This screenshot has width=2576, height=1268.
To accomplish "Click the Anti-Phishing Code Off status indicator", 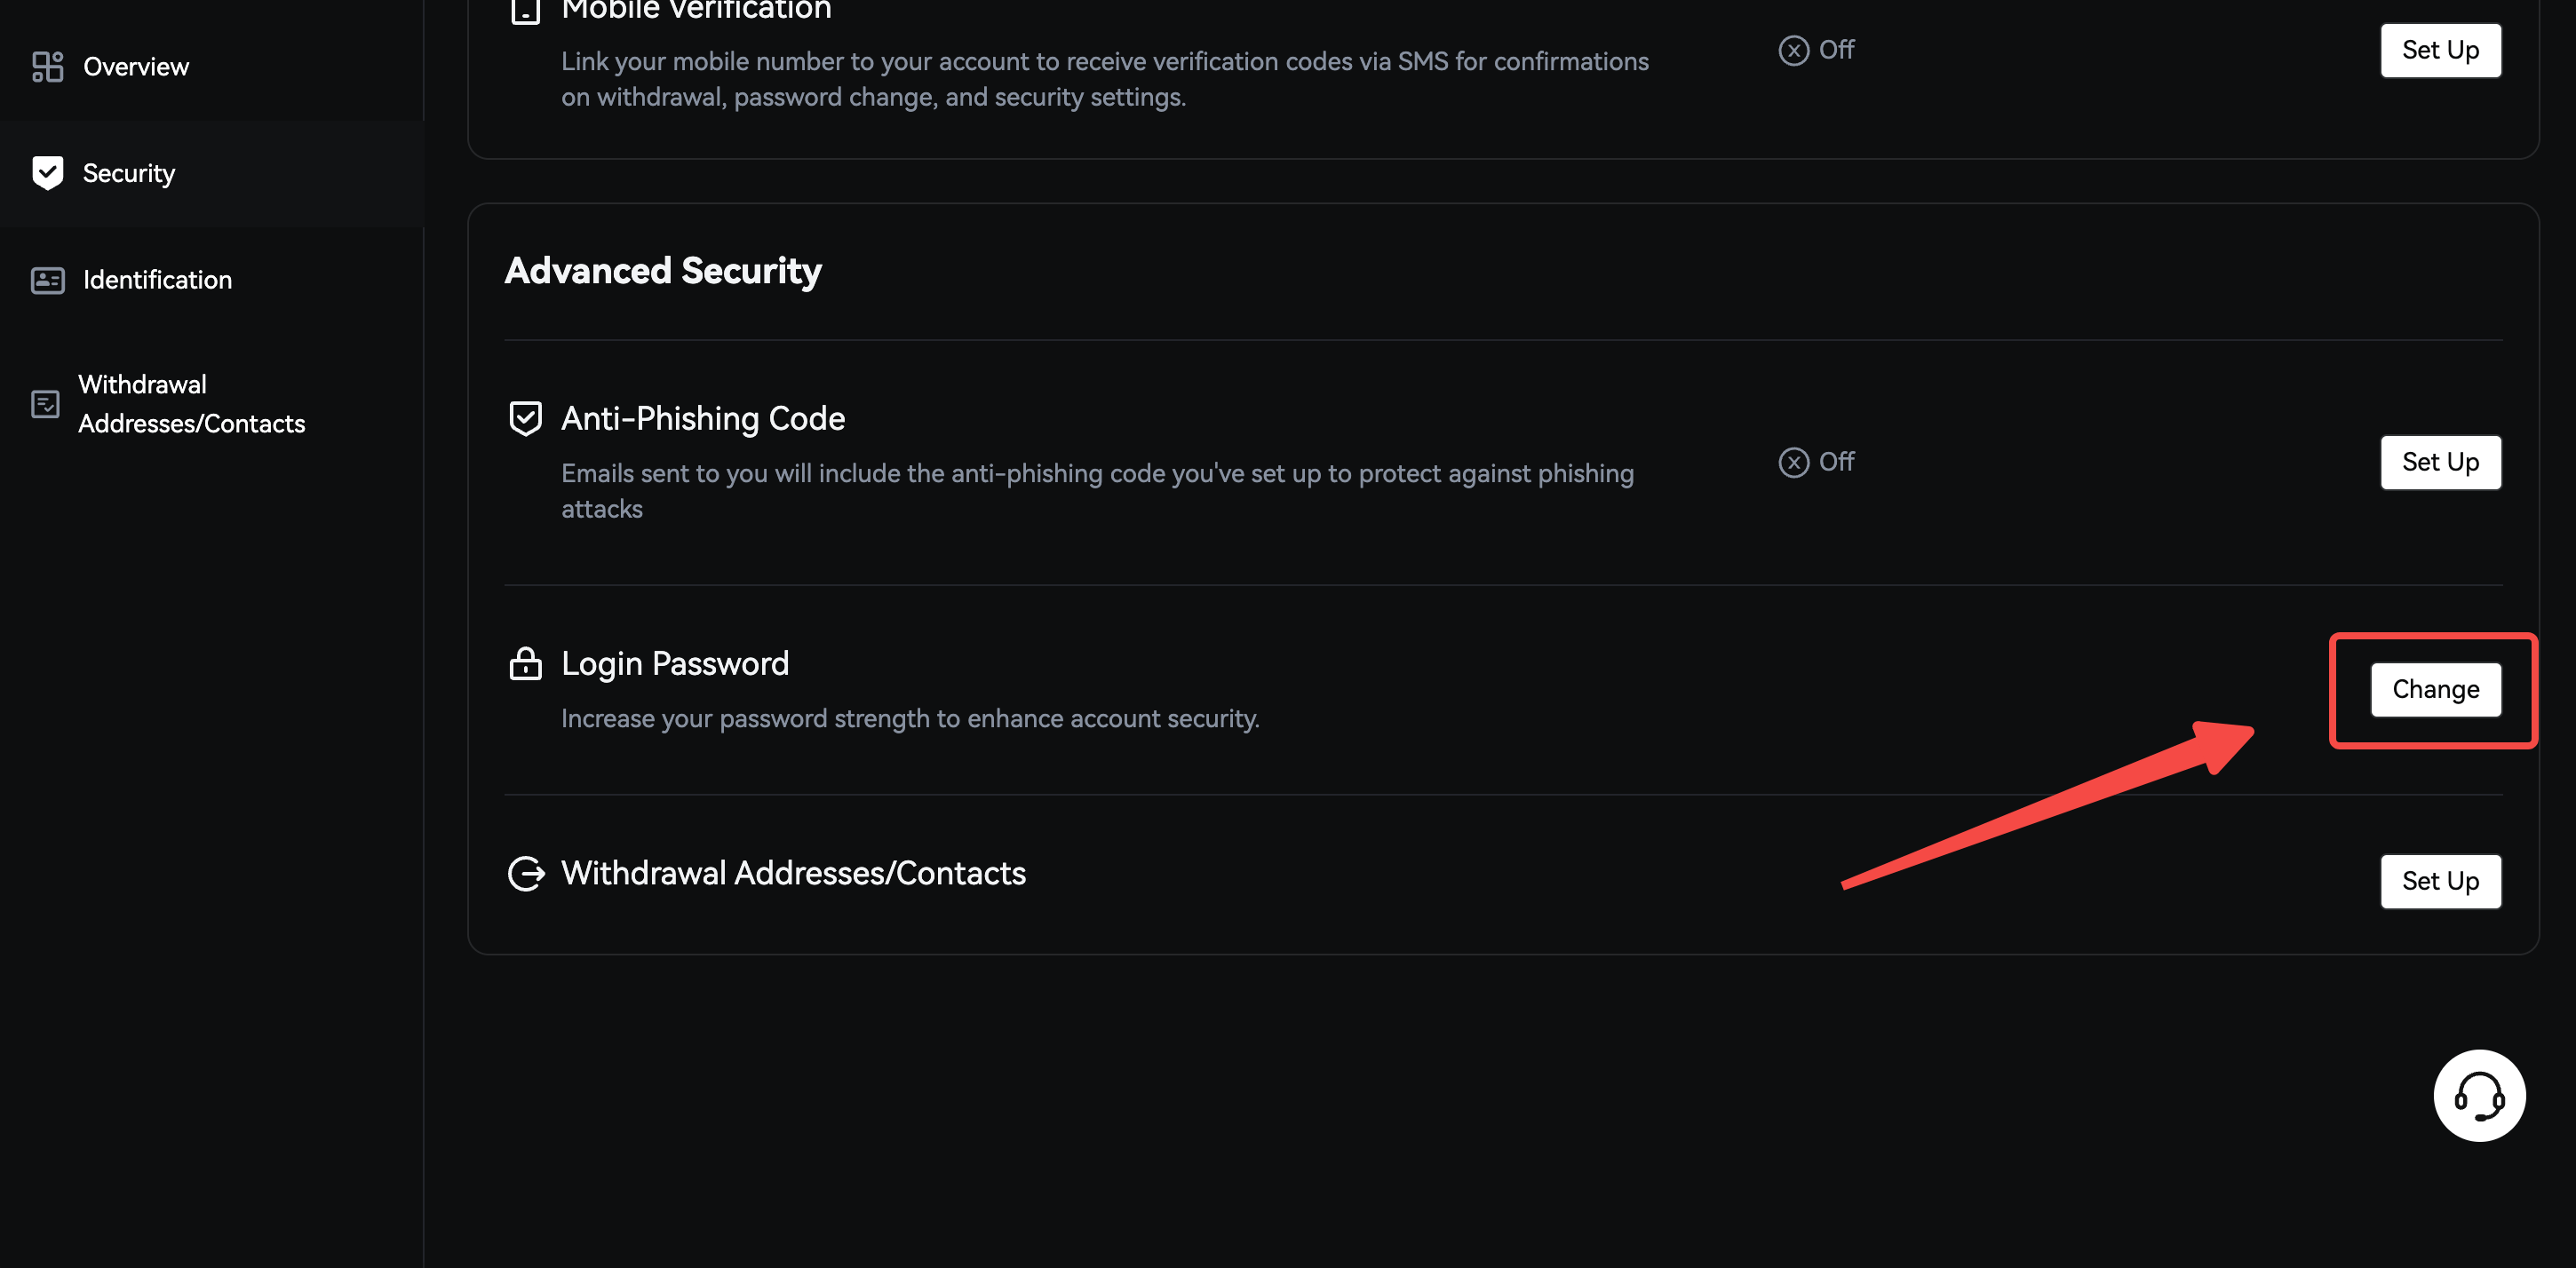I will pyautogui.click(x=1816, y=462).
